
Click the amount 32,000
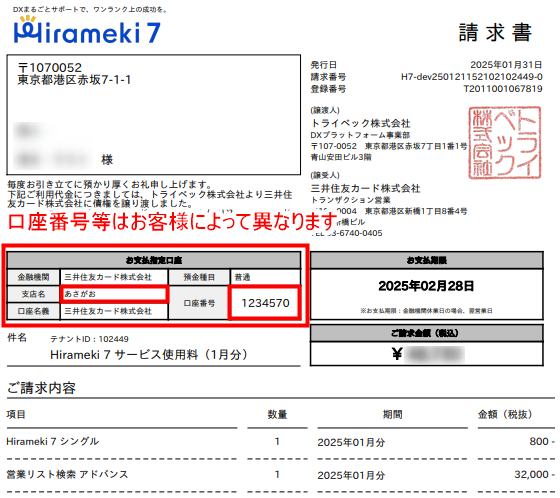click(531, 474)
